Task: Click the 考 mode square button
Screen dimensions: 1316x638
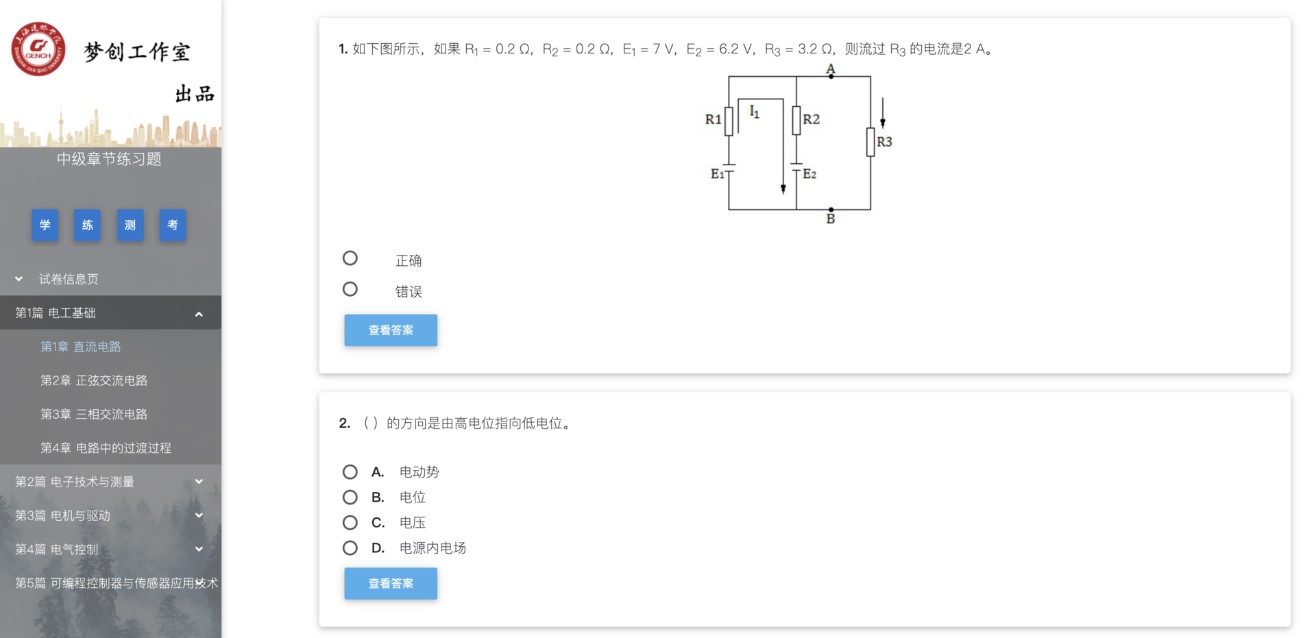Action: pyautogui.click(x=173, y=225)
